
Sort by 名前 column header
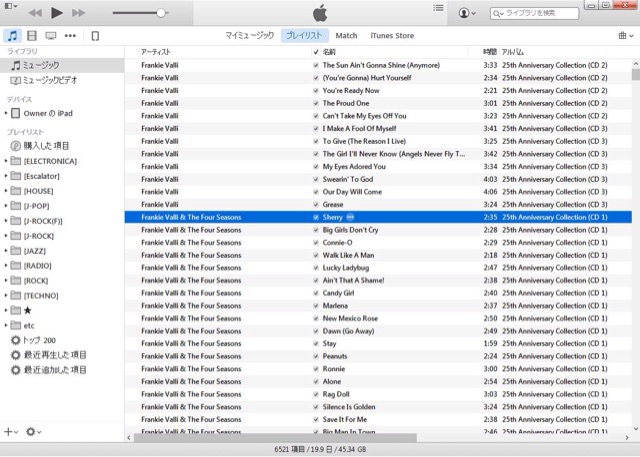point(395,52)
